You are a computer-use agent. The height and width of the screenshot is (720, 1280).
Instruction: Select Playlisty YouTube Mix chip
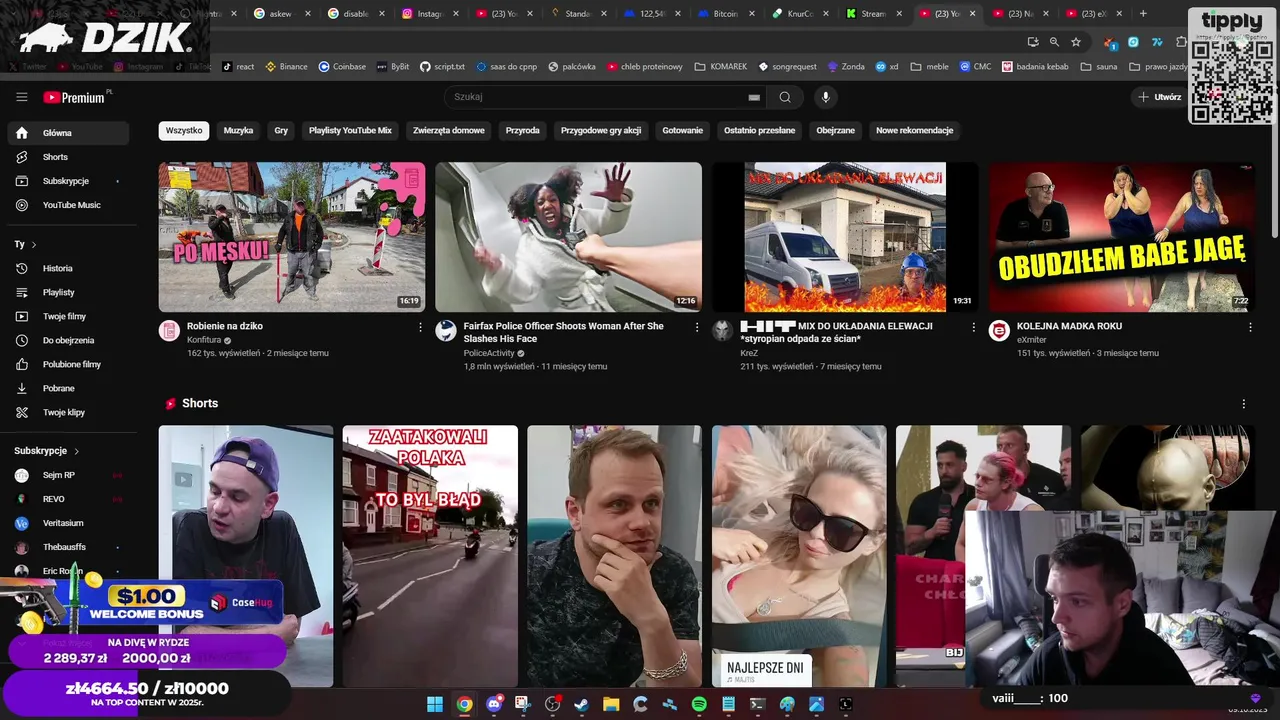point(350,131)
